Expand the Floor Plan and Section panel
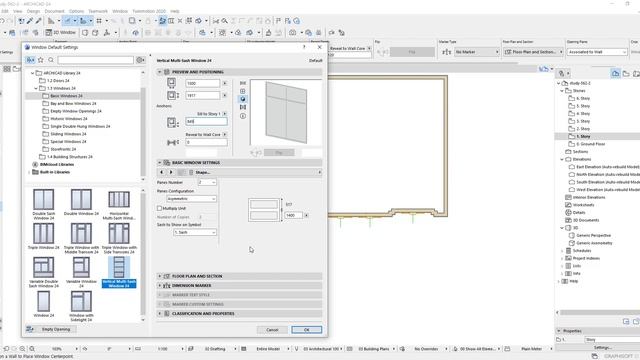640x360 pixels. (x=160, y=276)
